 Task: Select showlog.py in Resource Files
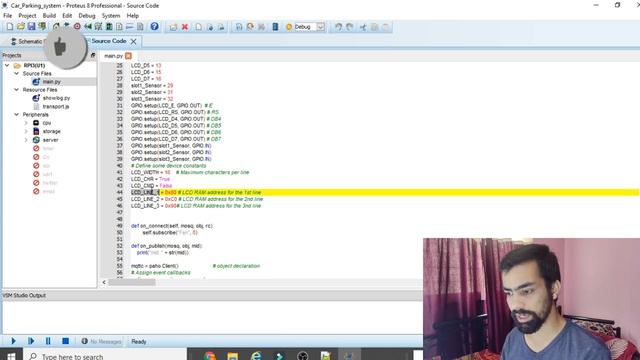pos(56,98)
